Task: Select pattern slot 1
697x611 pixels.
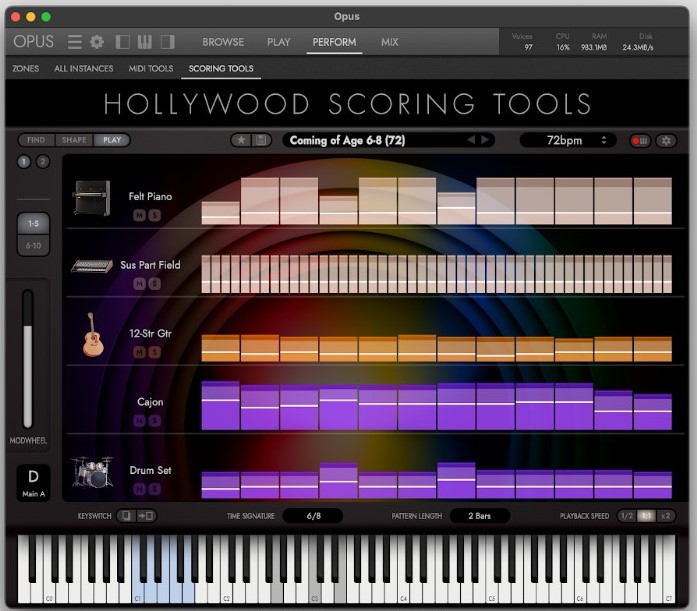Action: pos(24,162)
